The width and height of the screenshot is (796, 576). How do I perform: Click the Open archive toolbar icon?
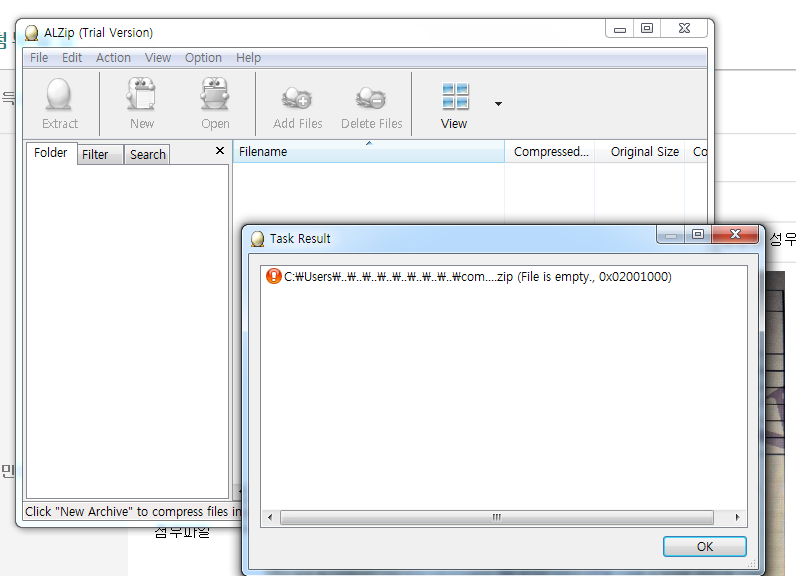(x=215, y=97)
